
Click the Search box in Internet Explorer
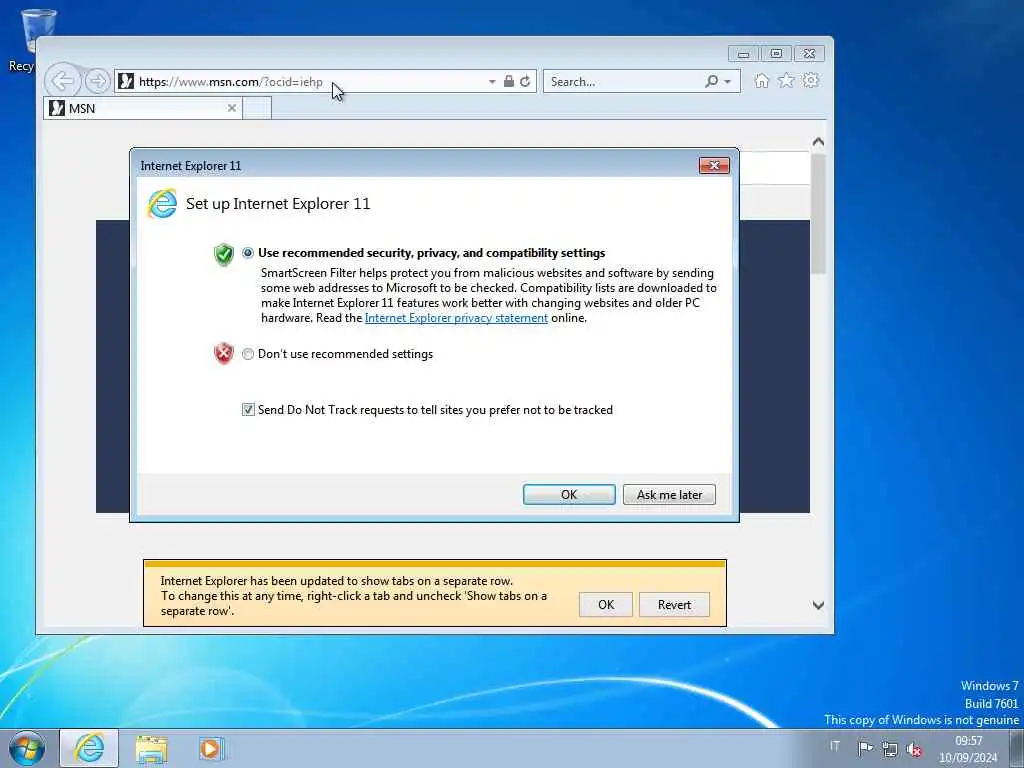[624, 82]
